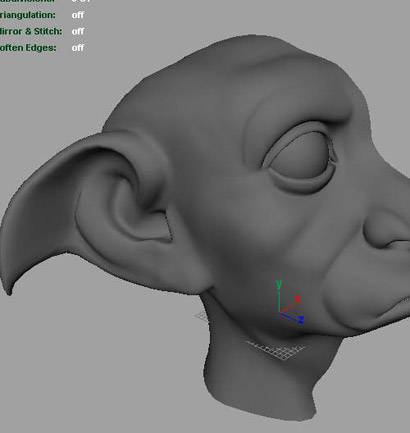Click the Mirror & Stitch HUD label
Image resolution: width=410 pixels, height=433 pixels.
[31, 31]
